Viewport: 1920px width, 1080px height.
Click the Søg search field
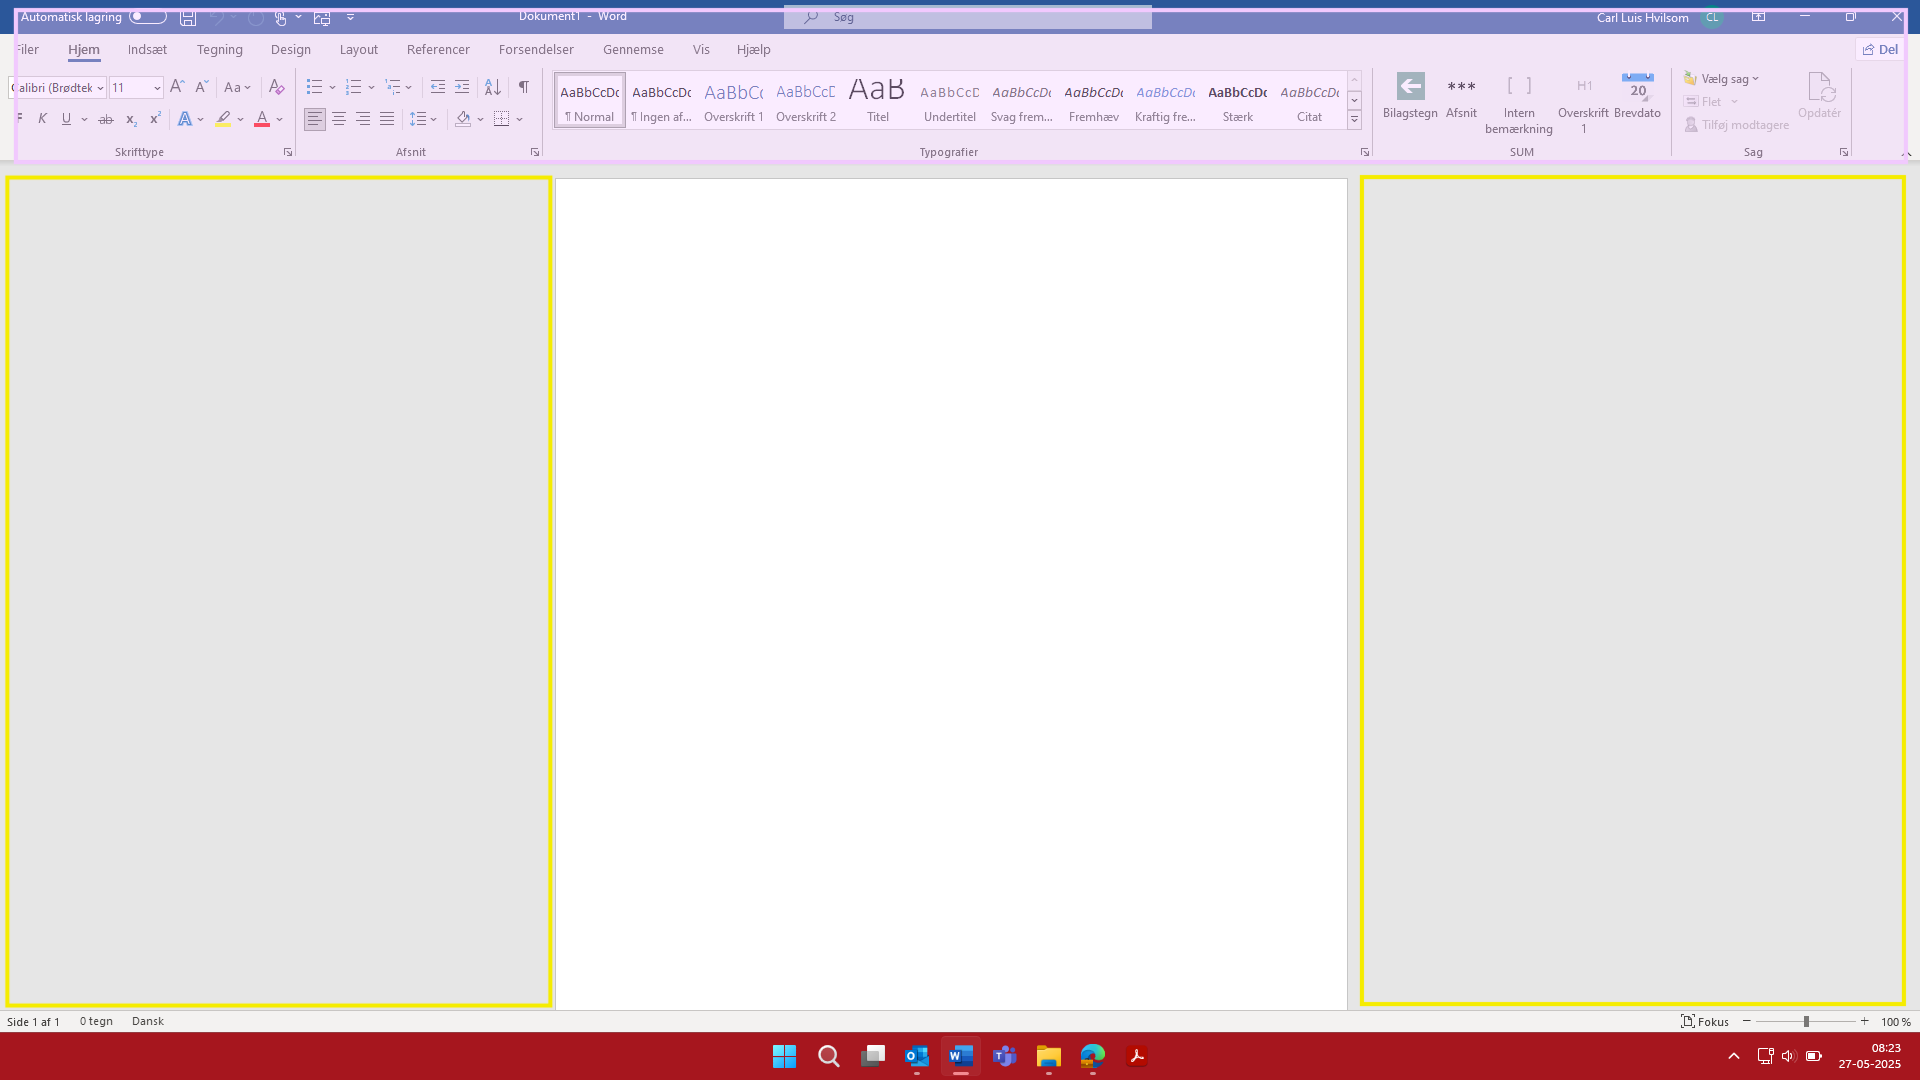pos(967,17)
